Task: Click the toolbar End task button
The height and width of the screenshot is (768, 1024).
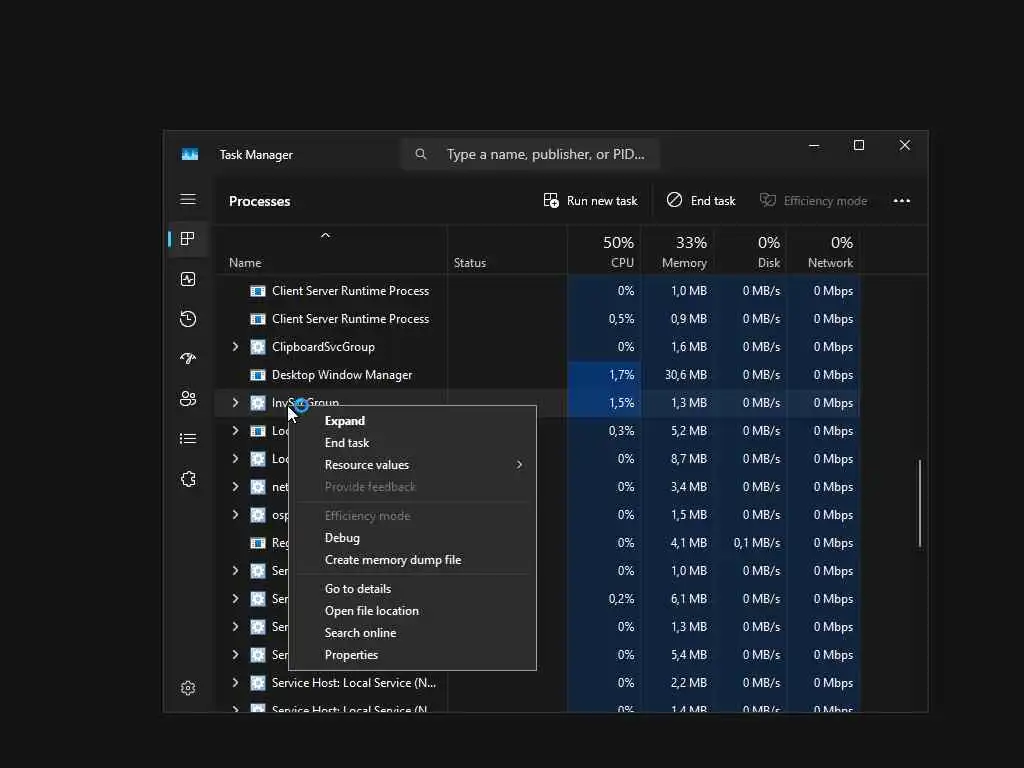Action: [701, 200]
